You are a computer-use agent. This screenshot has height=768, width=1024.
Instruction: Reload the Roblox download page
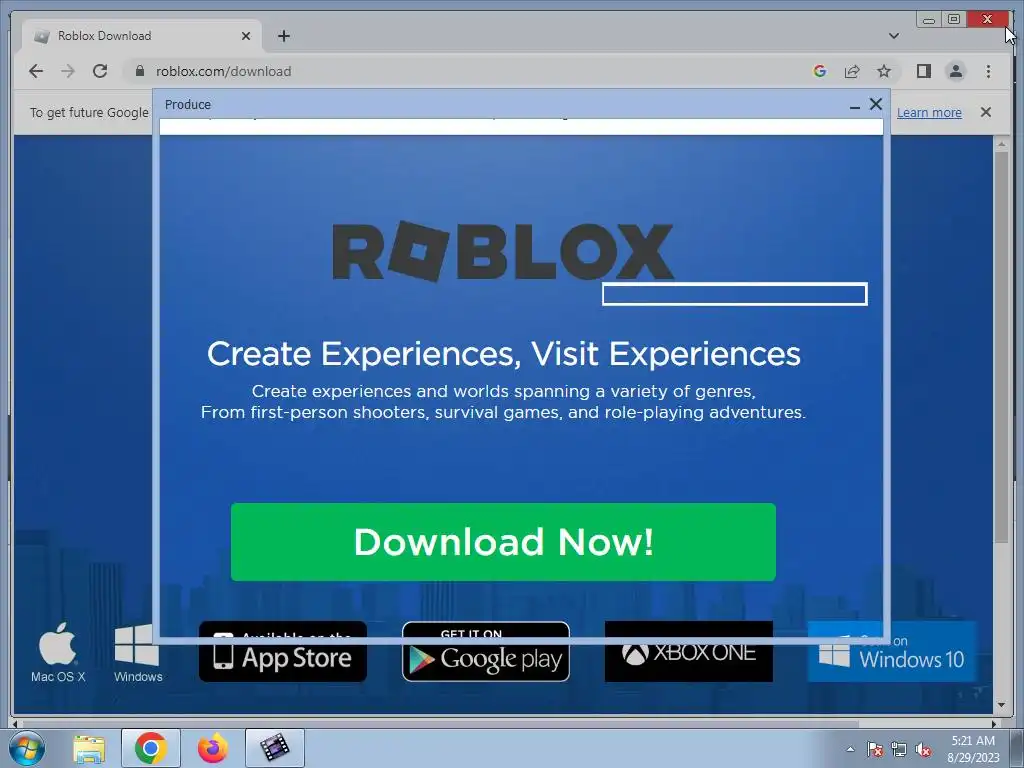(x=100, y=71)
